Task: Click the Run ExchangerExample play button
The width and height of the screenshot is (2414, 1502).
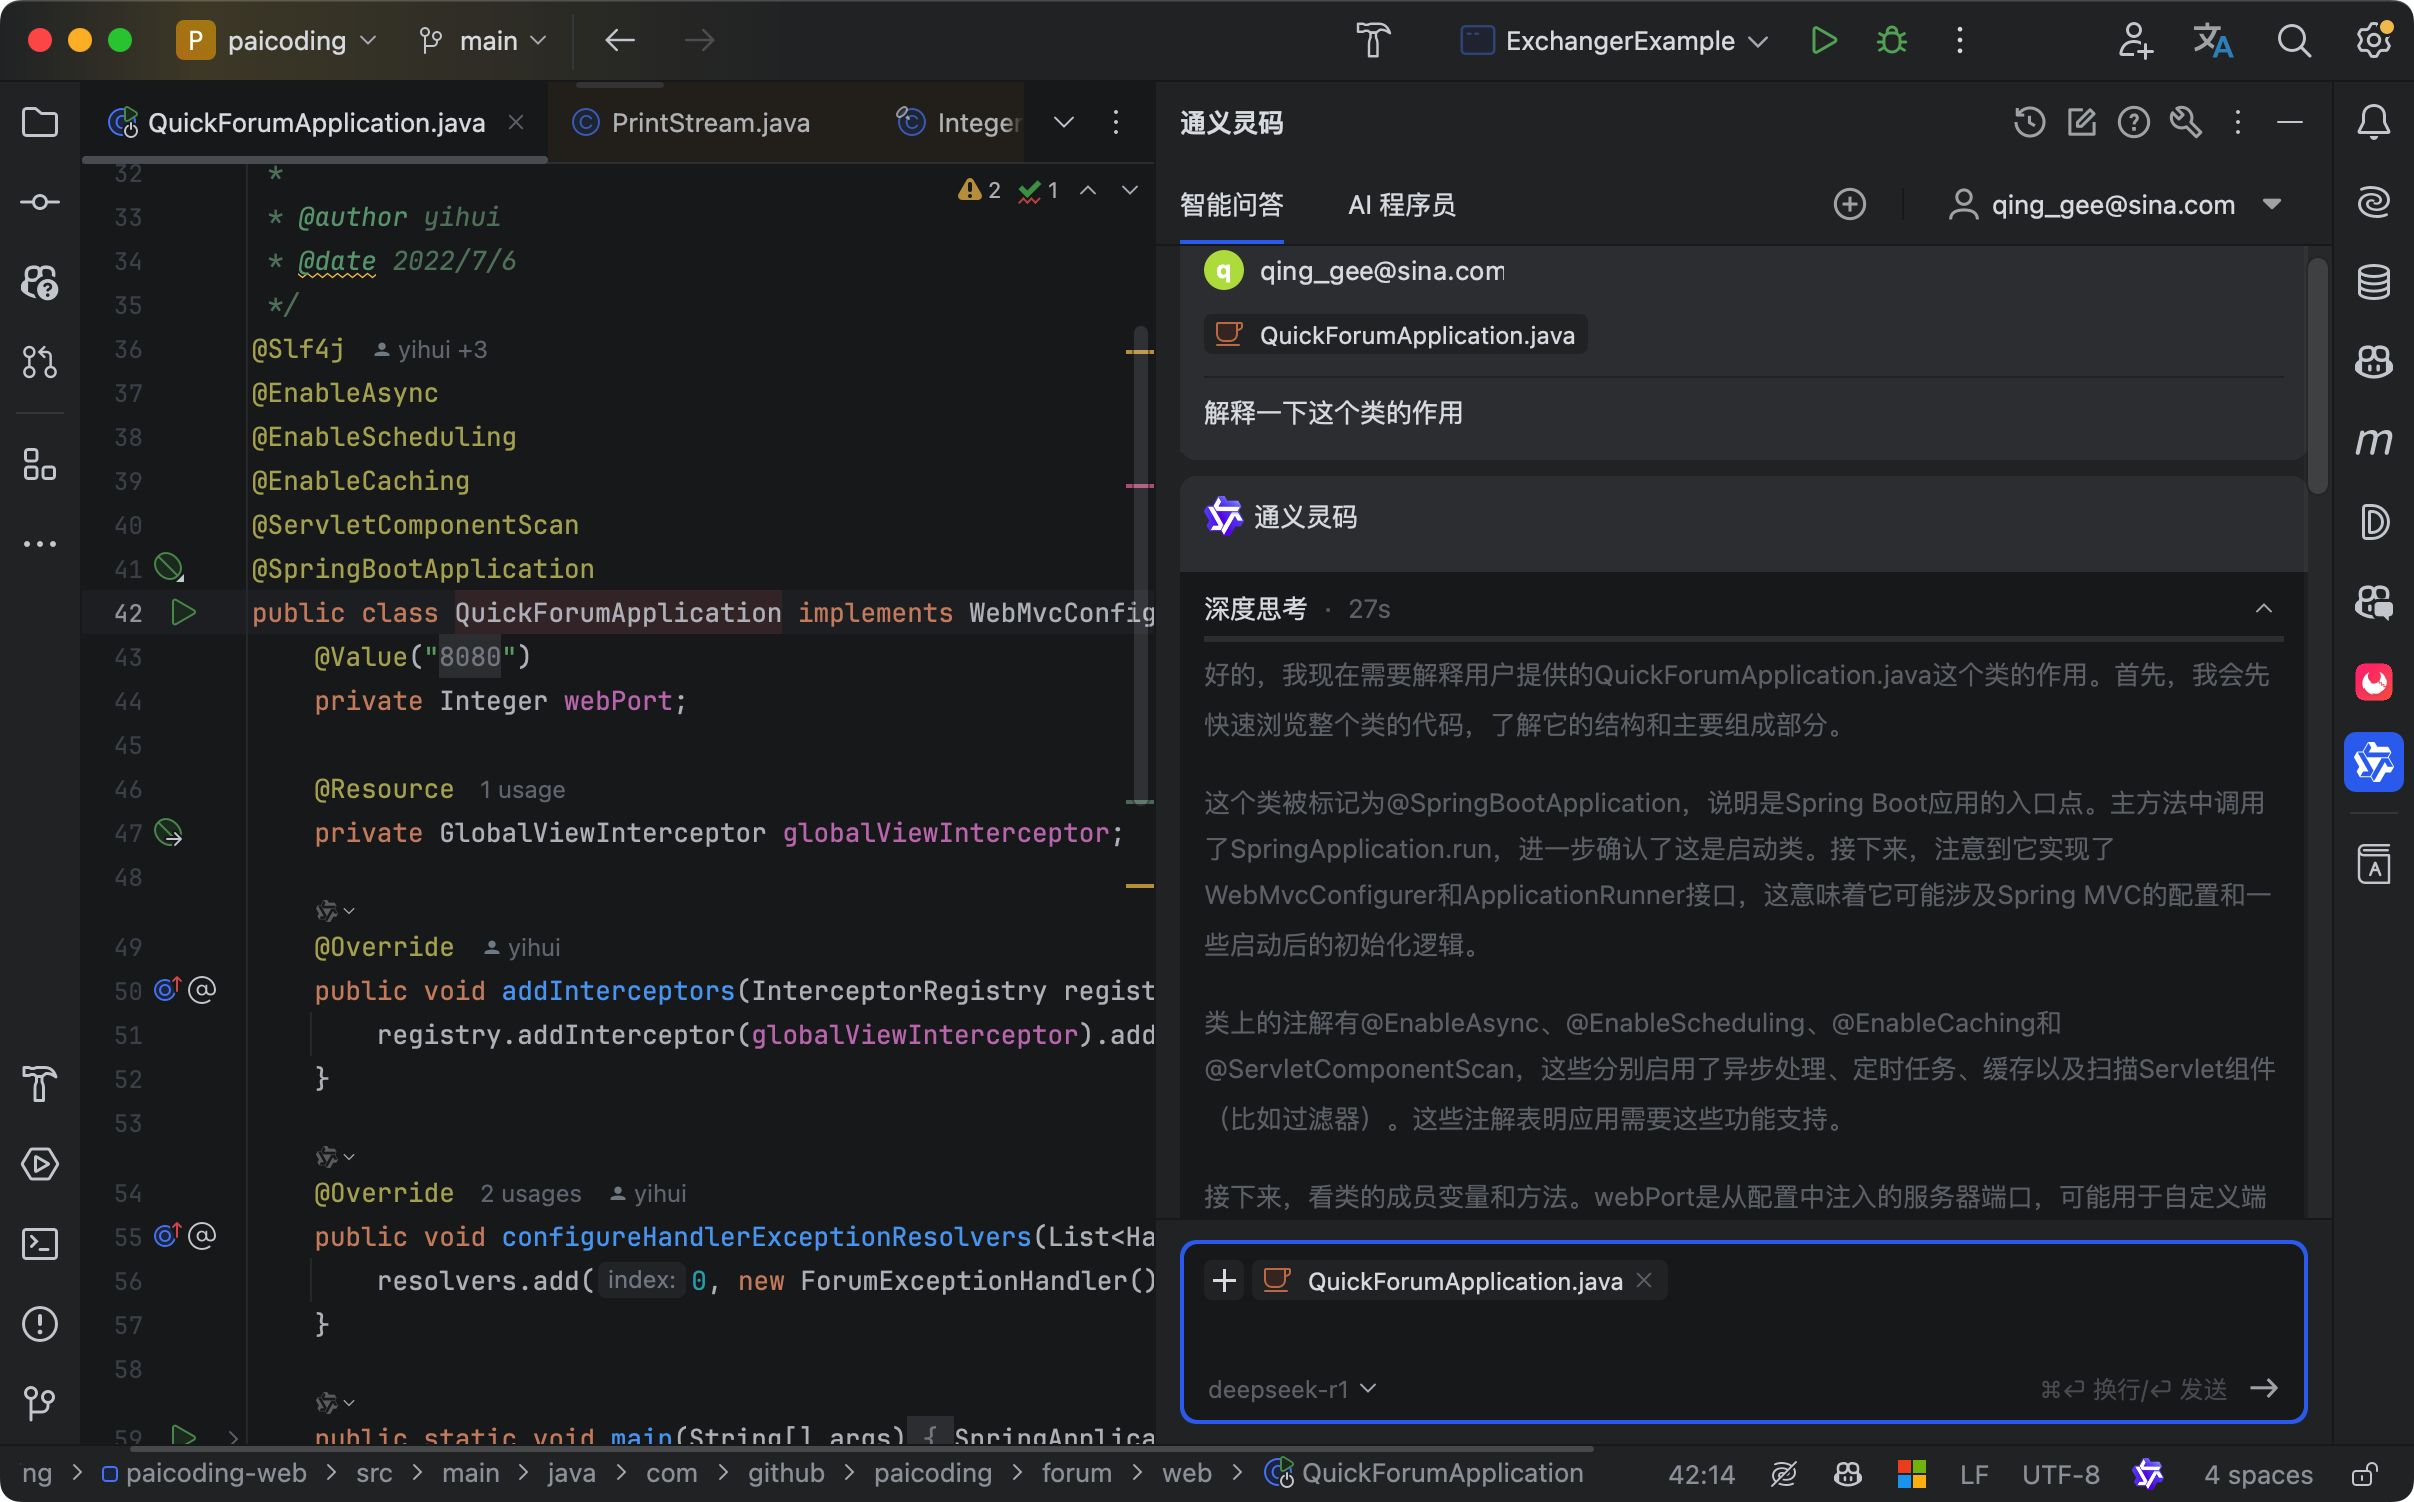Action: pyautogui.click(x=1823, y=40)
